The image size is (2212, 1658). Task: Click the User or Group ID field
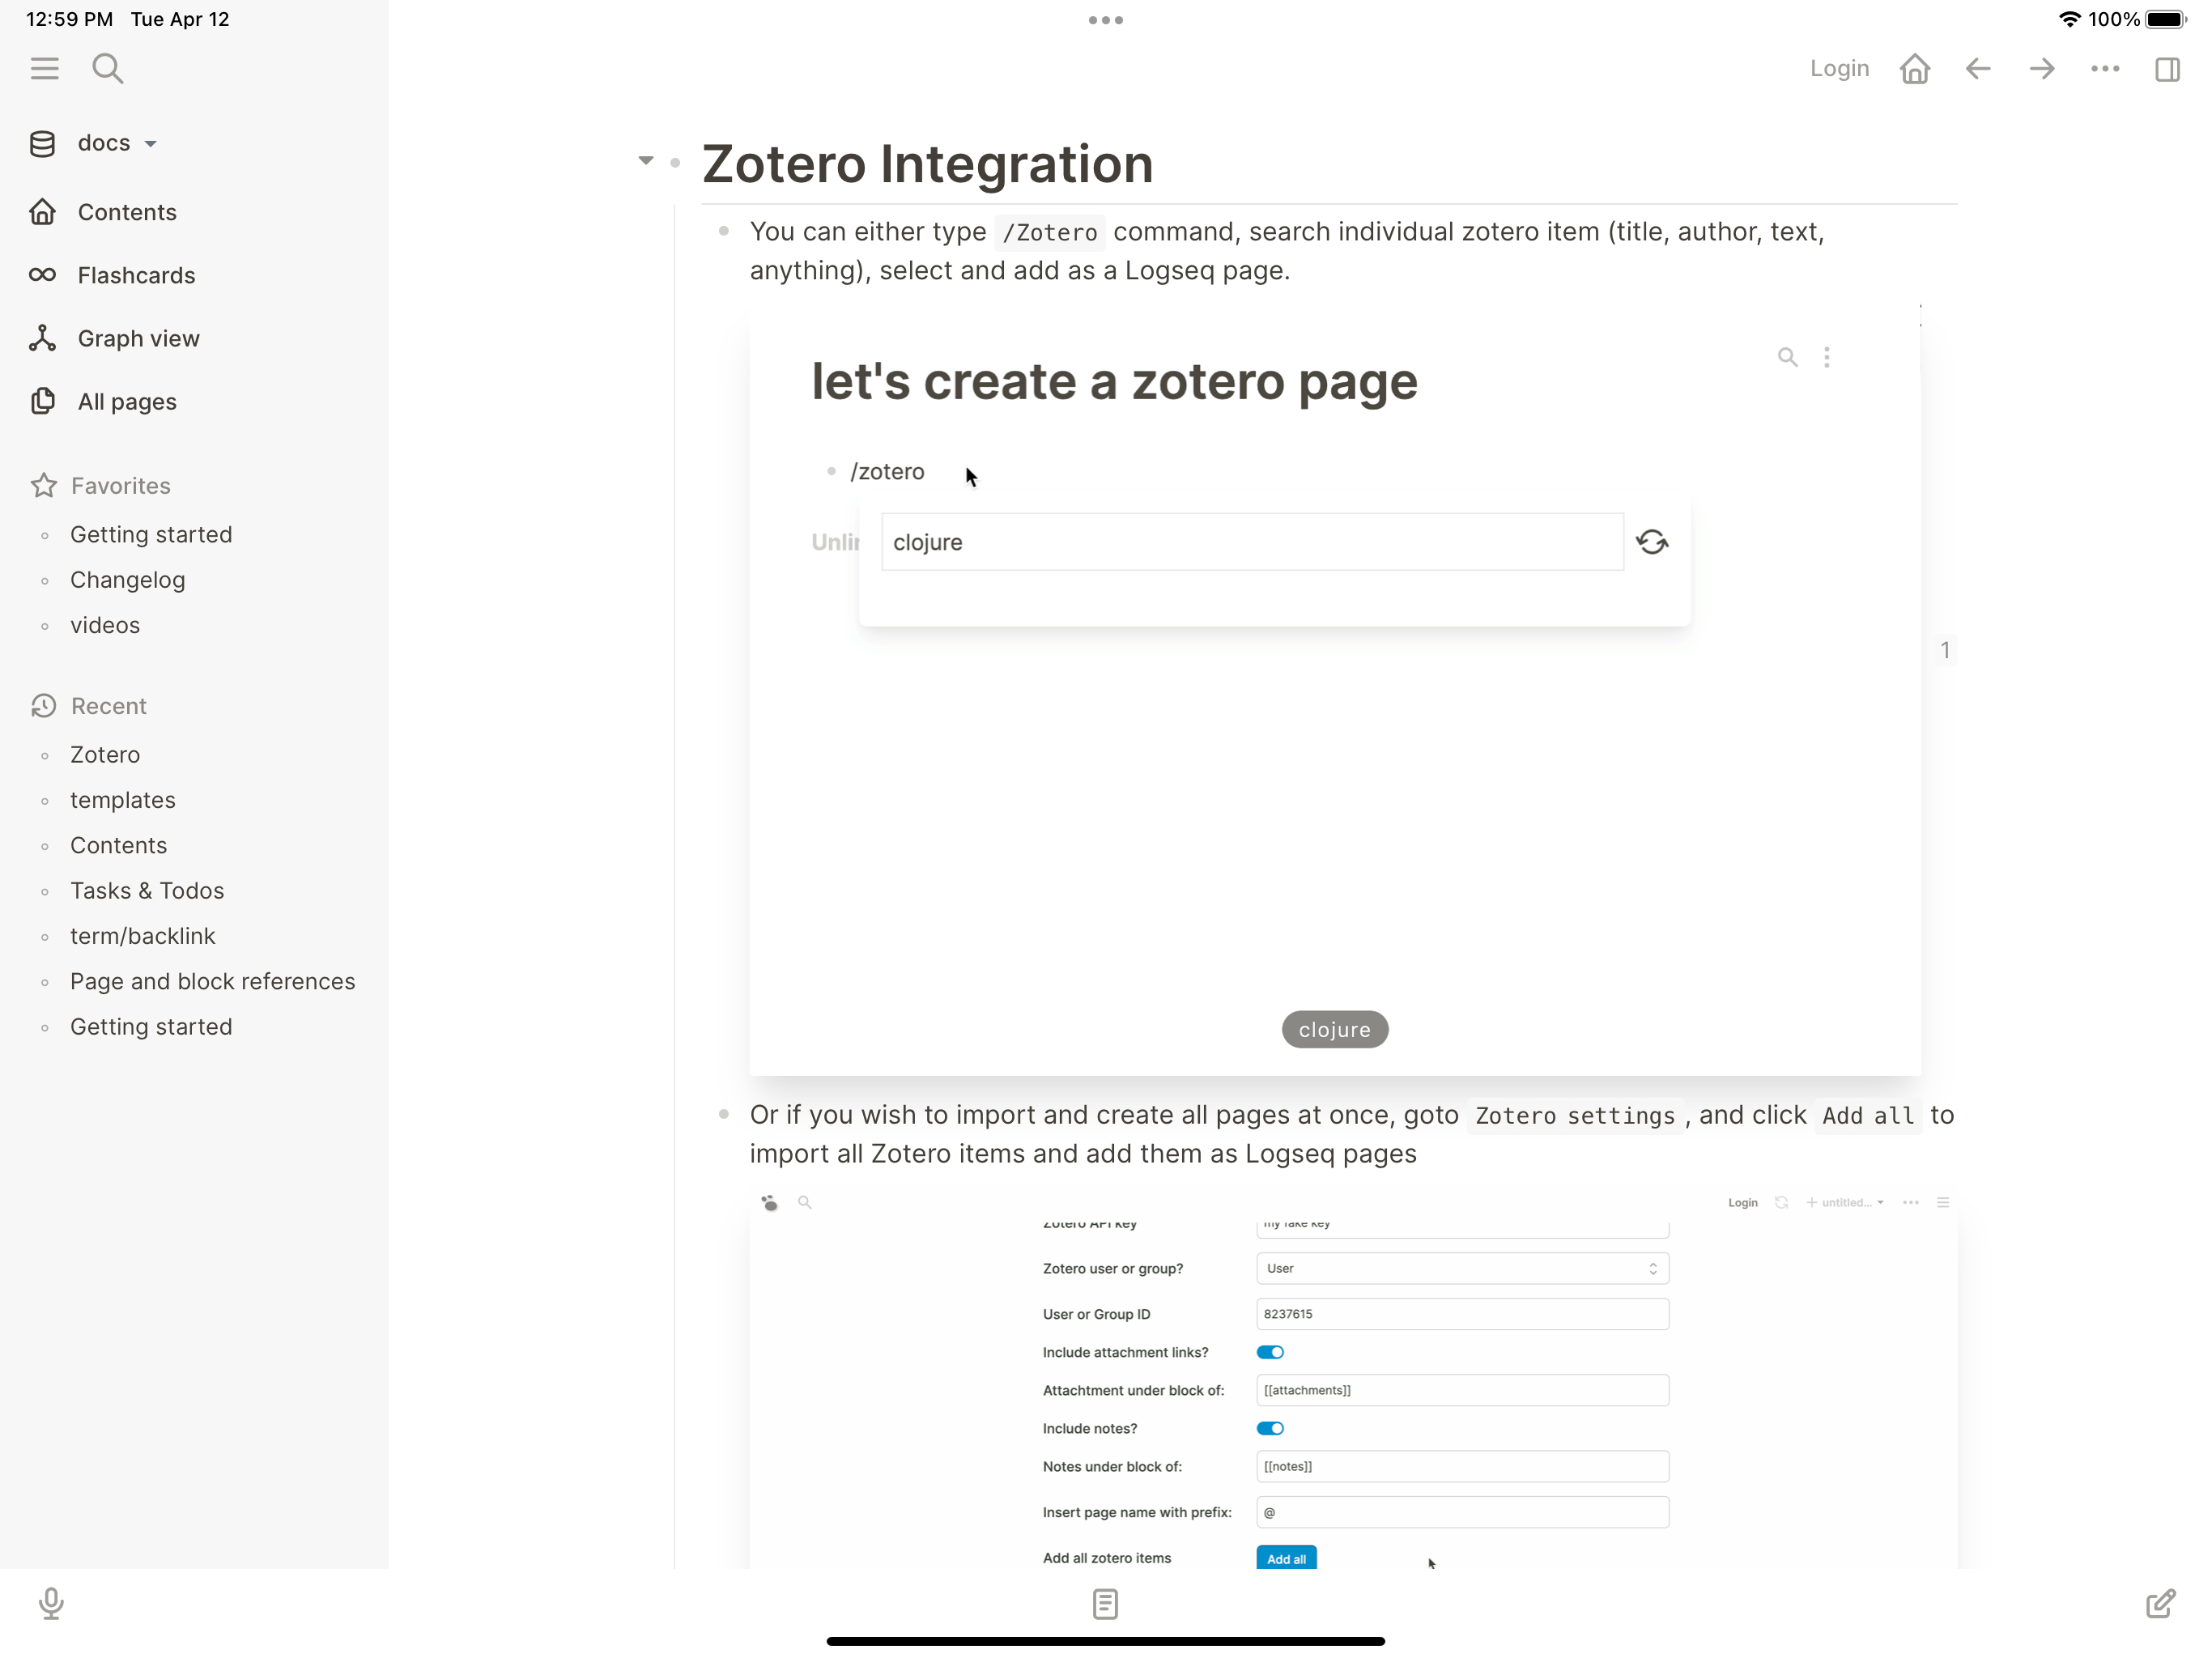coord(1462,1314)
